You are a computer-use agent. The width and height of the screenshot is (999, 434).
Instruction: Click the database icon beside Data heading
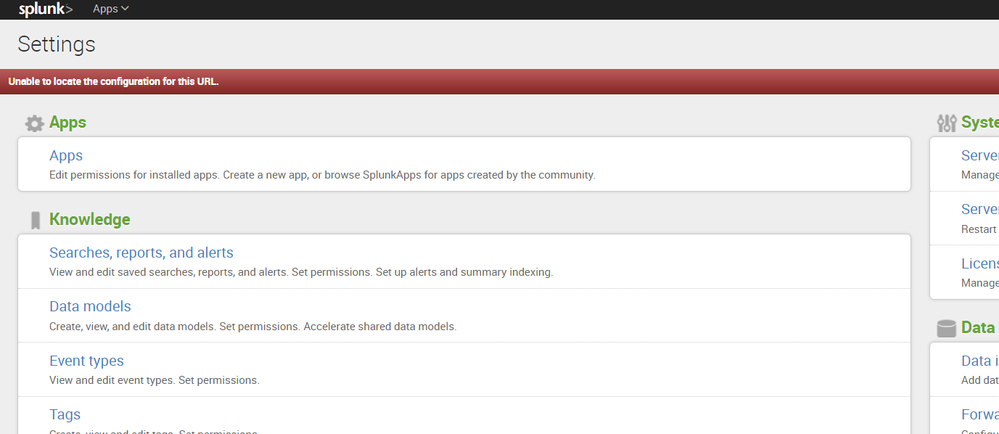point(946,328)
